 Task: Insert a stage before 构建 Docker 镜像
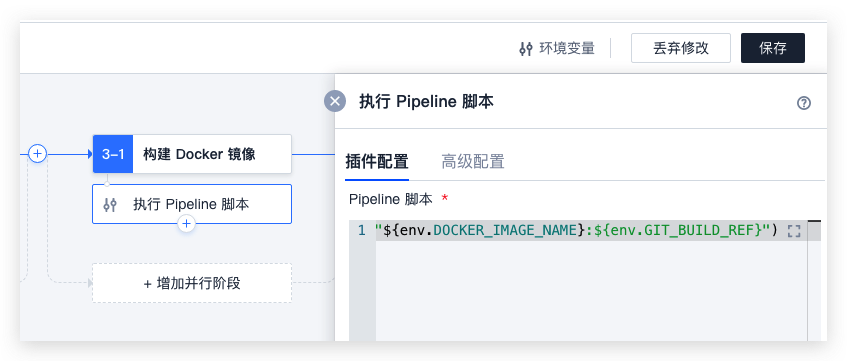(37, 154)
